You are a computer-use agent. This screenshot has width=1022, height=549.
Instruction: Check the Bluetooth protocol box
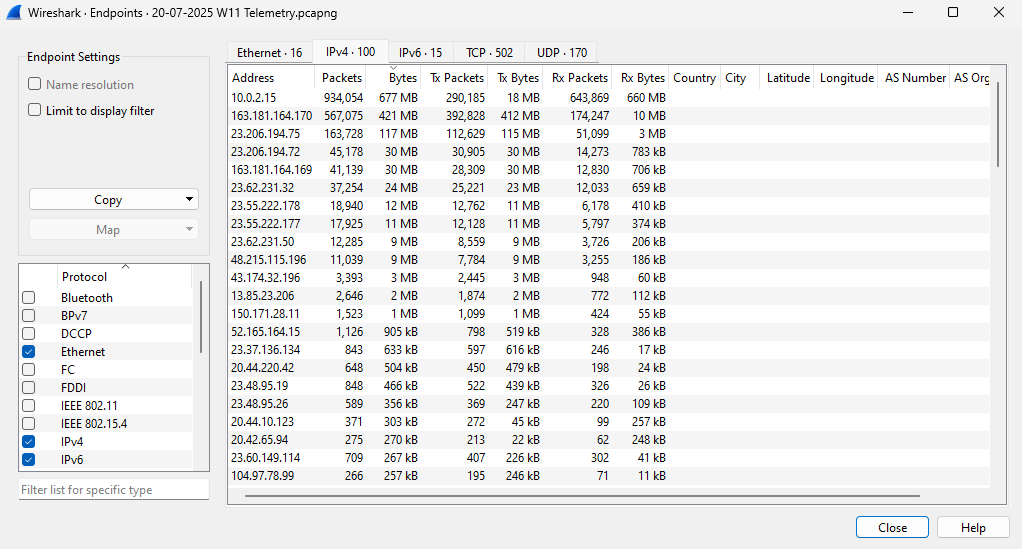(29, 297)
